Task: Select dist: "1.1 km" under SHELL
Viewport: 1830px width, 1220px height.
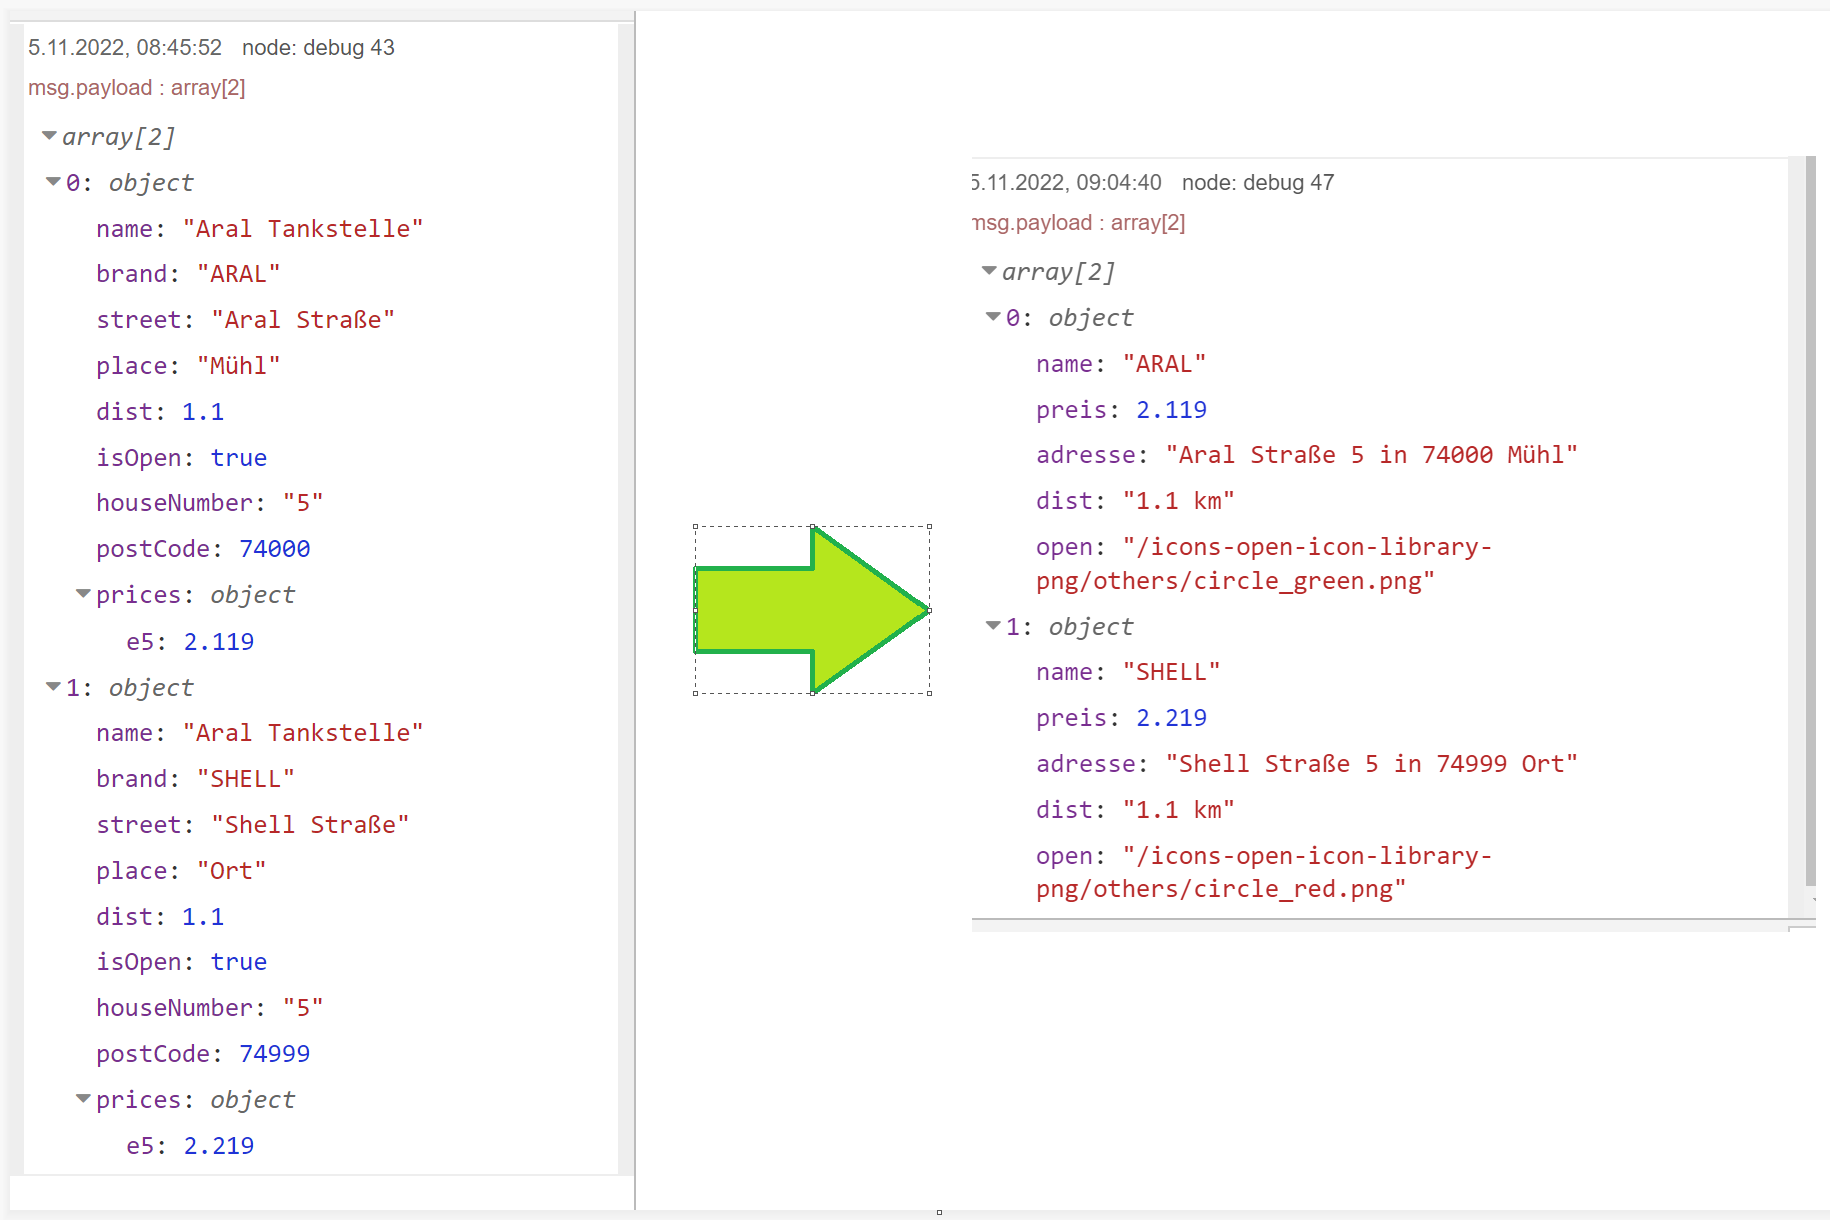Action: (x=1135, y=810)
